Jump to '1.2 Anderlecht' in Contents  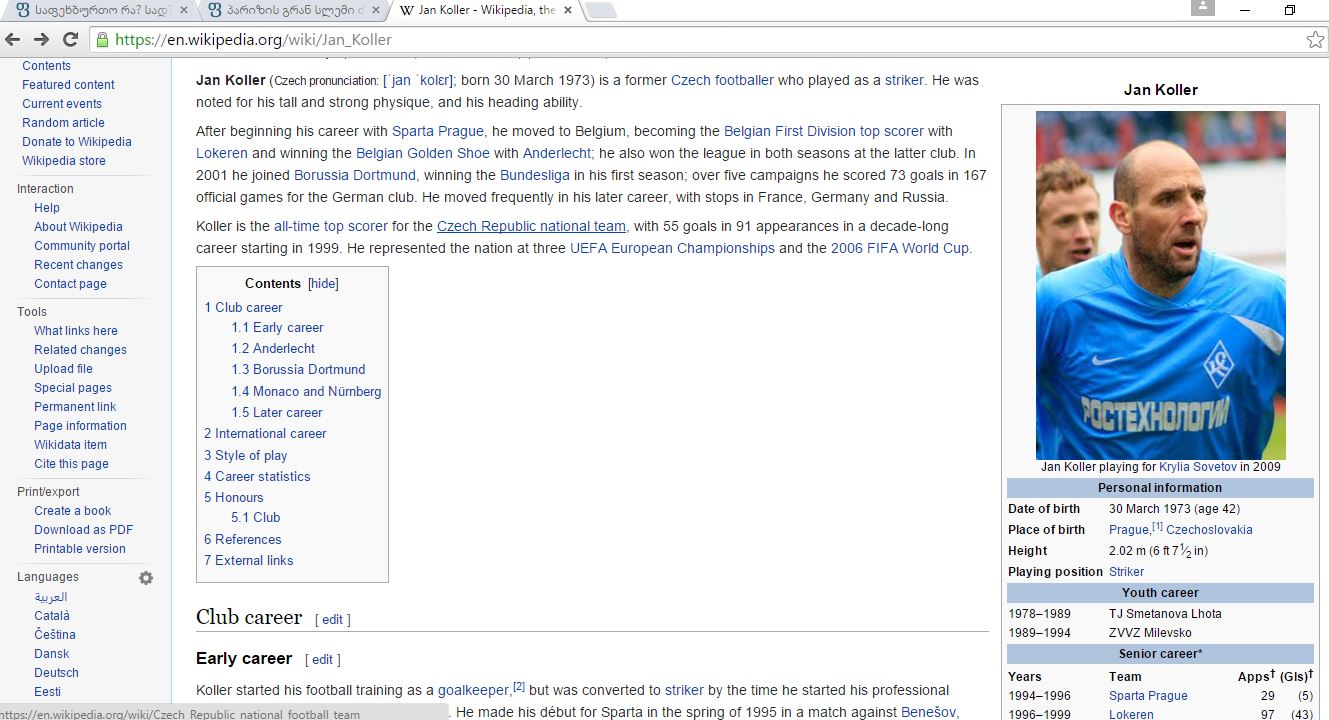point(273,349)
